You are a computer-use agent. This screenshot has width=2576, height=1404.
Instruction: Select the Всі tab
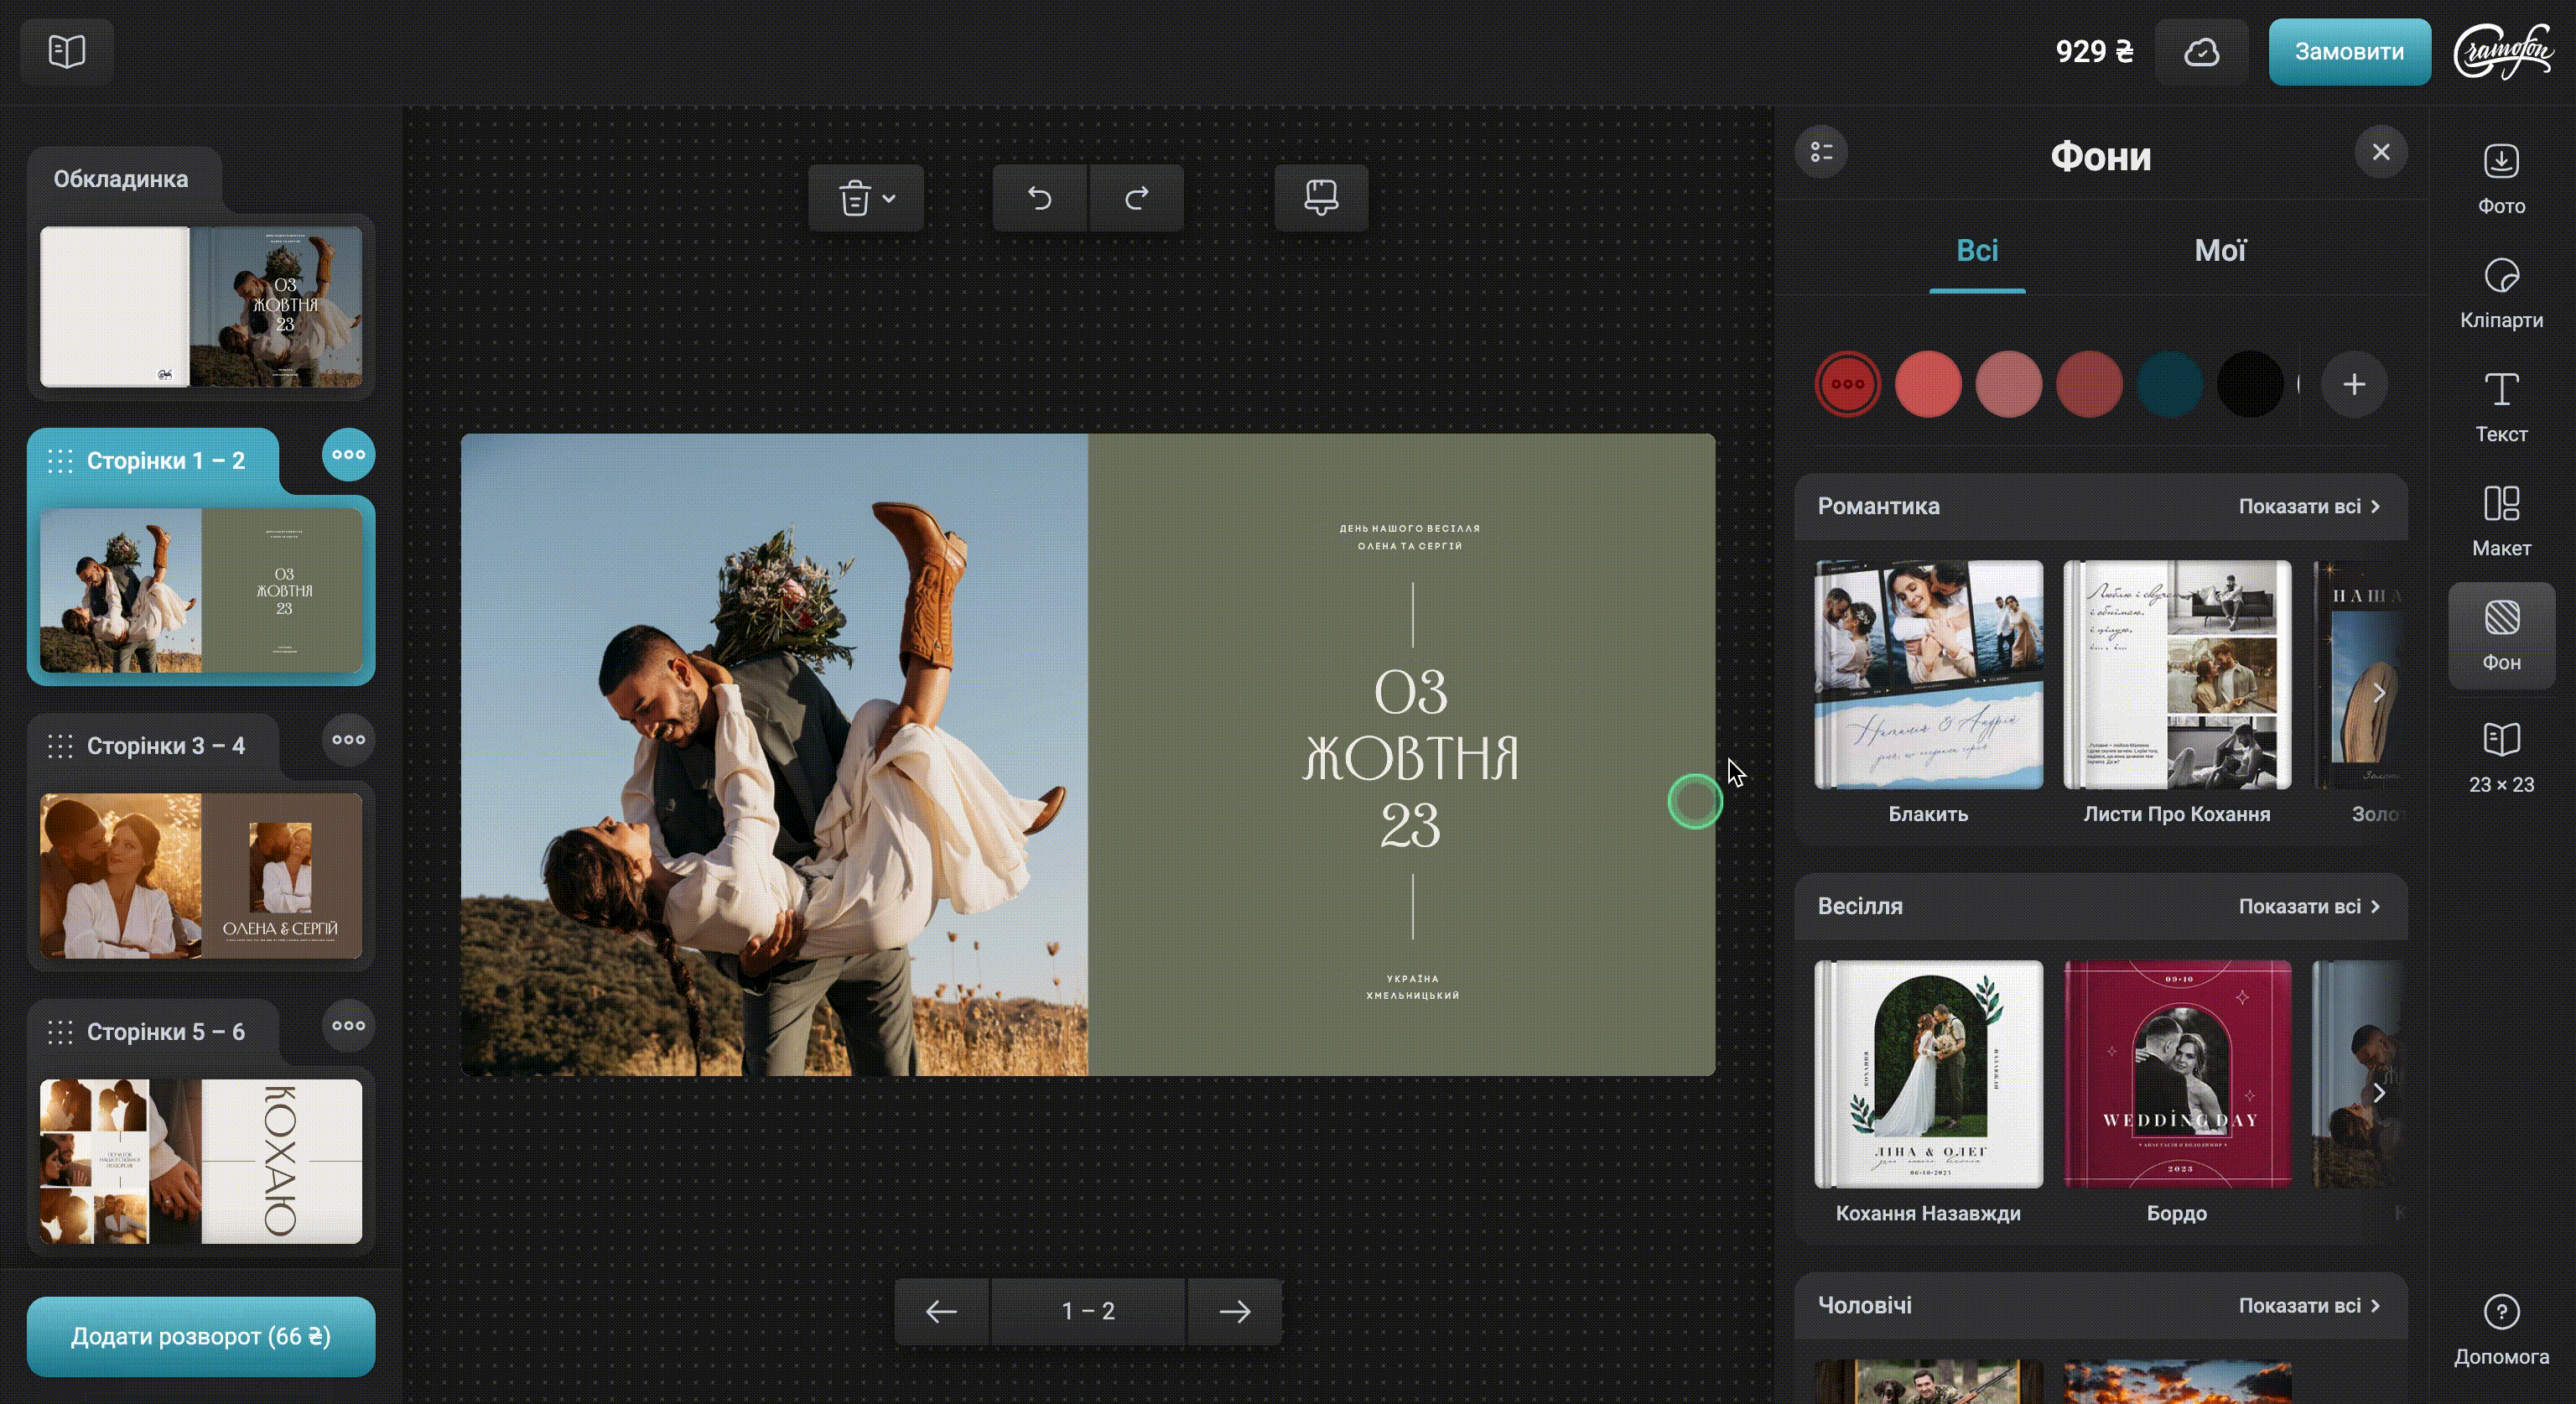click(1976, 250)
